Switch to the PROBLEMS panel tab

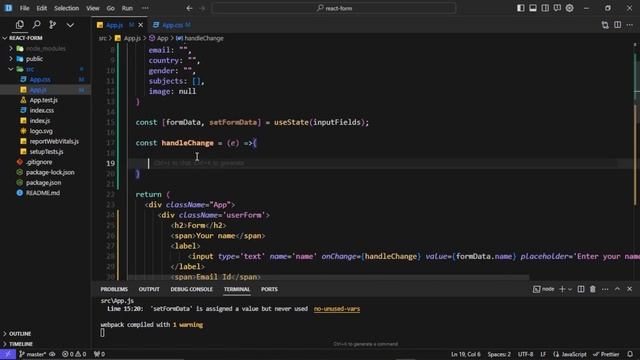click(114, 289)
